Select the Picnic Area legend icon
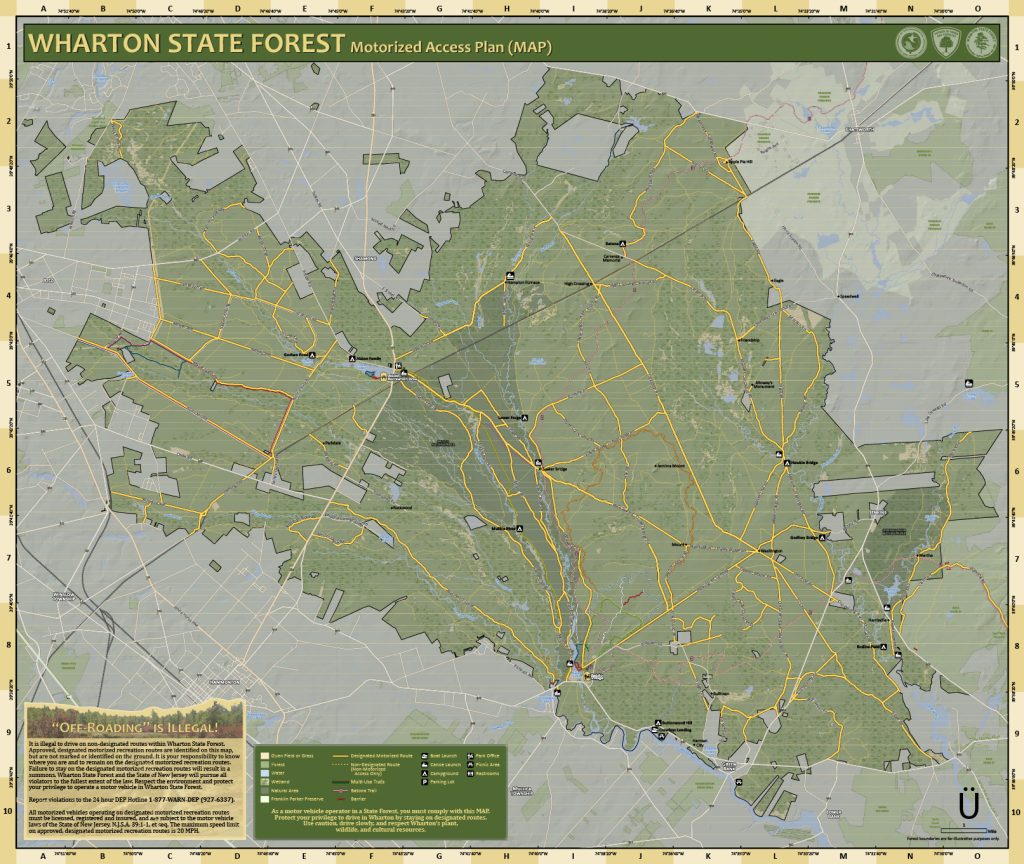This screenshot has height=864, width=1024. (x=470, y=764)
